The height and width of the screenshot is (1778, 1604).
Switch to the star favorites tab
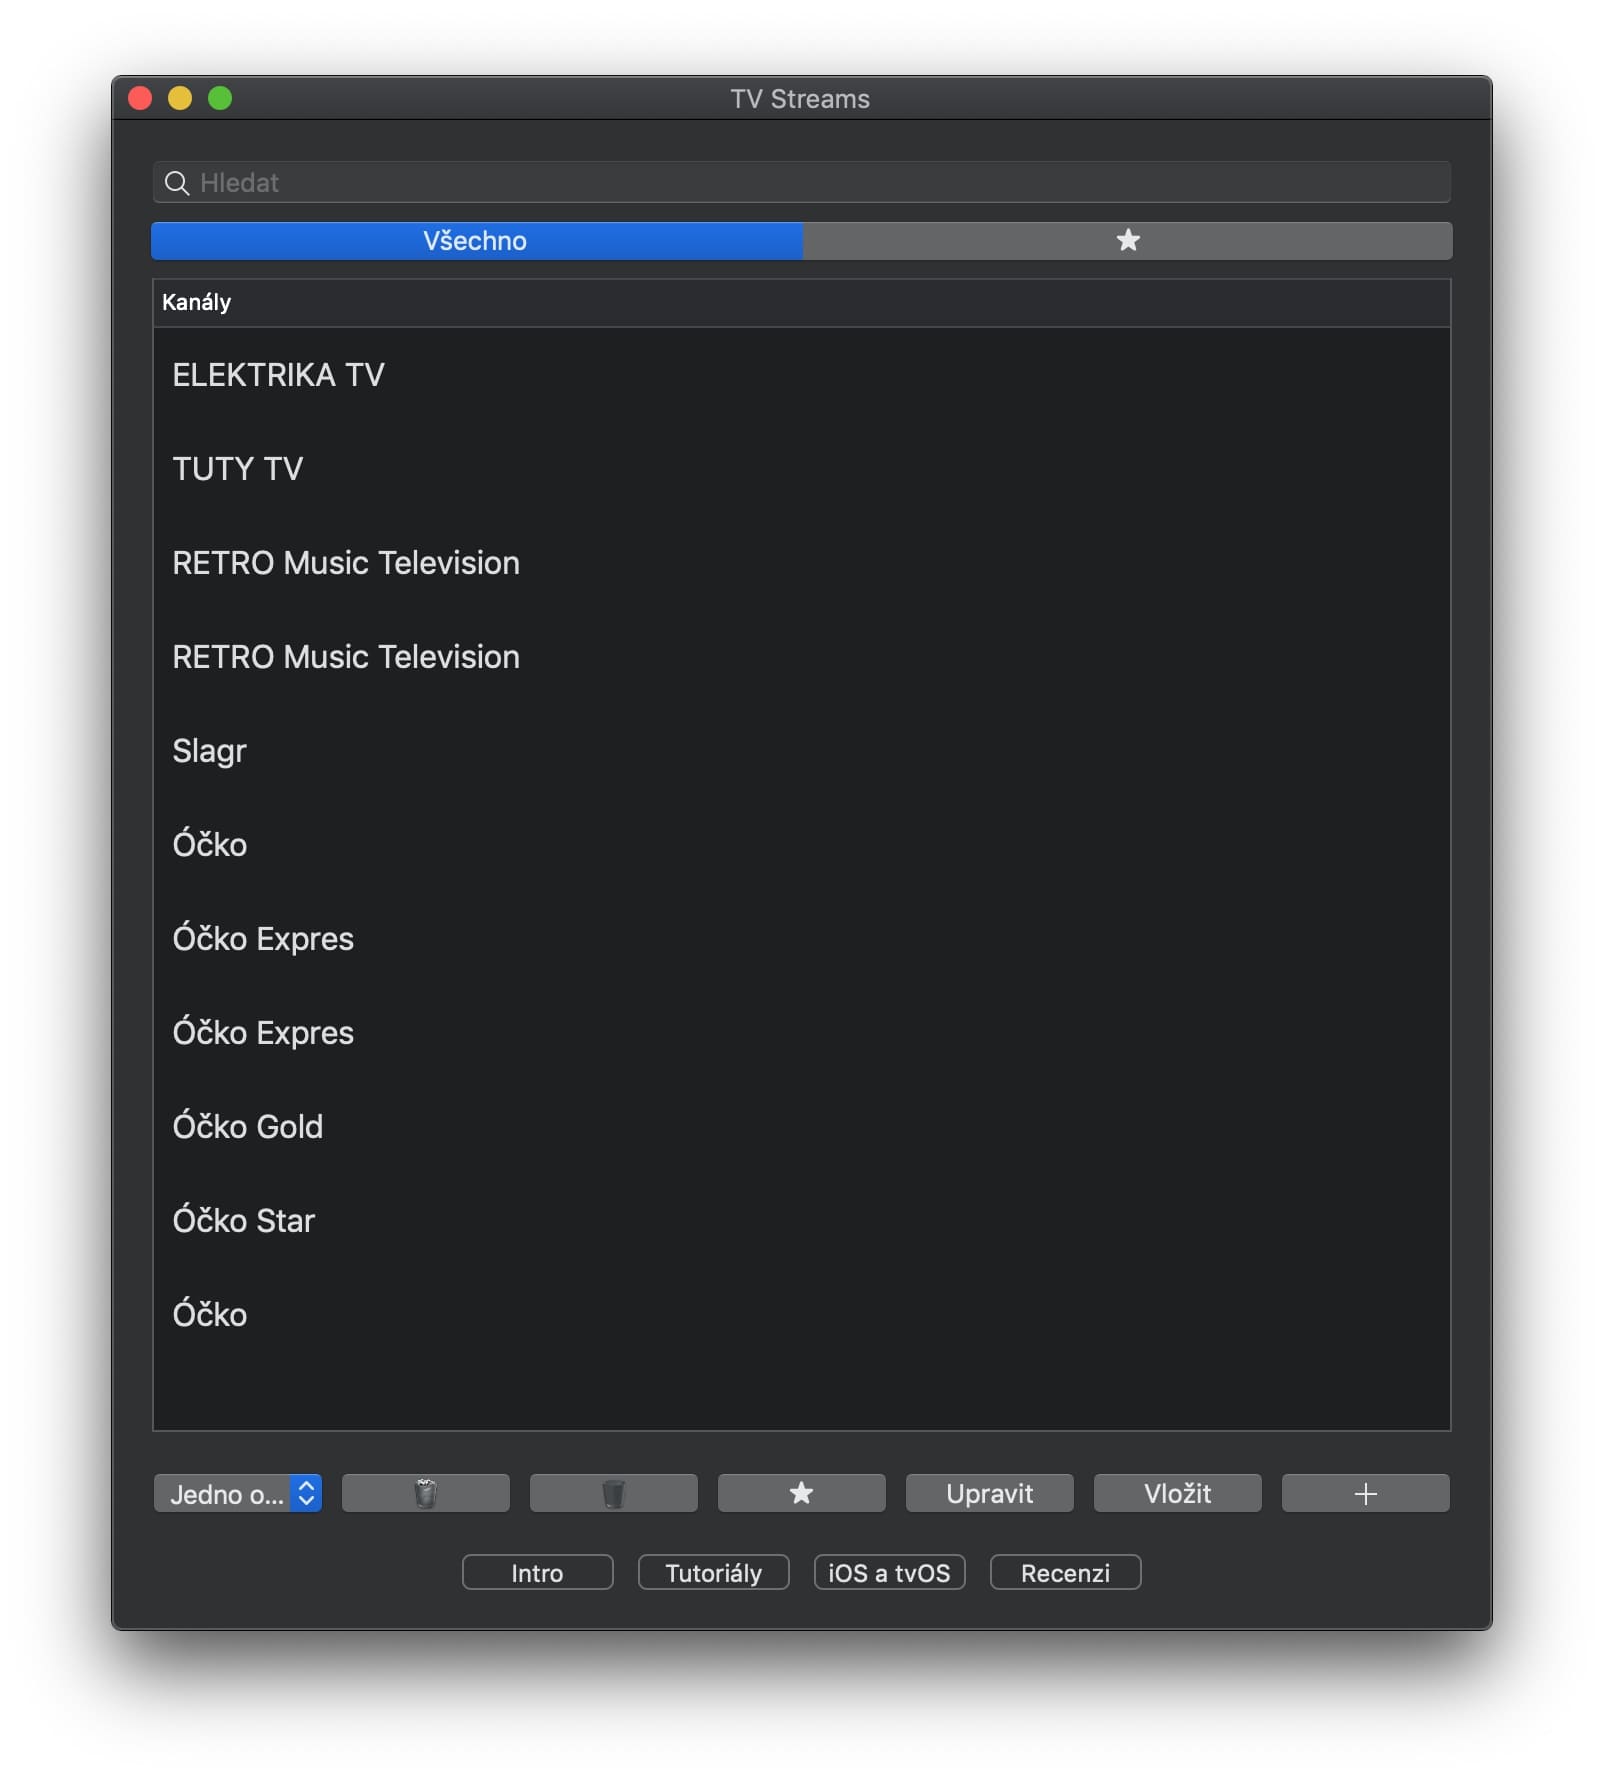(1127, 241)
